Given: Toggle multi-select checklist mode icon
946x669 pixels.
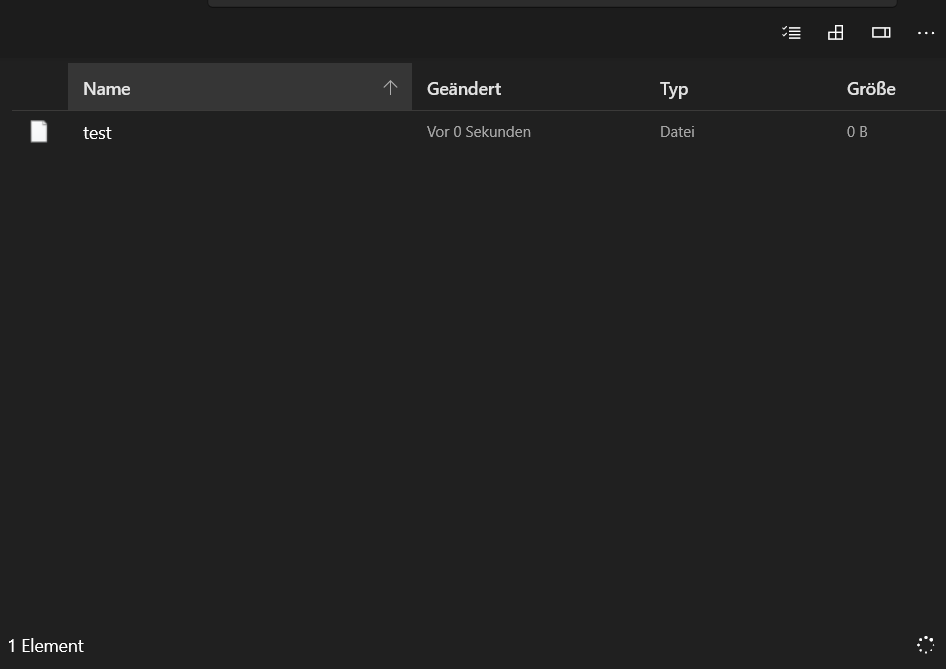Looking at the screenshot, I should pyautogui.click(x=791, y=33).
